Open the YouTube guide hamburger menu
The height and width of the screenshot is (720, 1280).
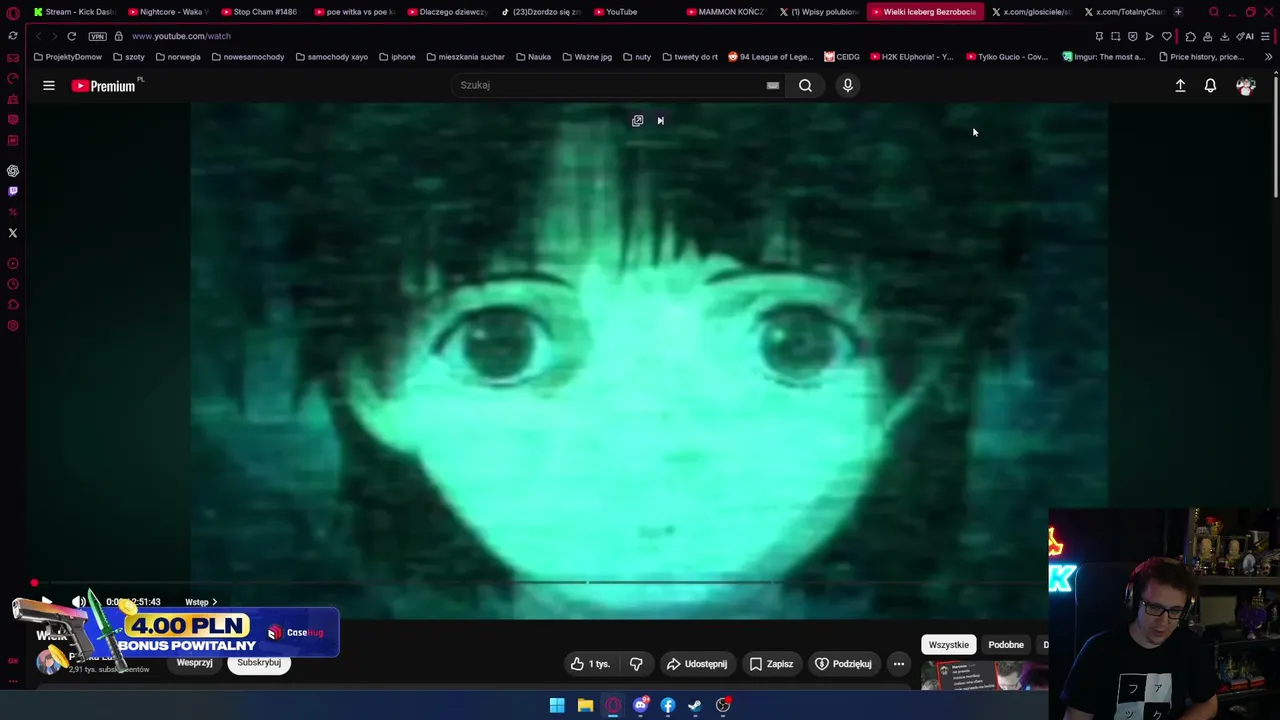[x=49, y=86]
